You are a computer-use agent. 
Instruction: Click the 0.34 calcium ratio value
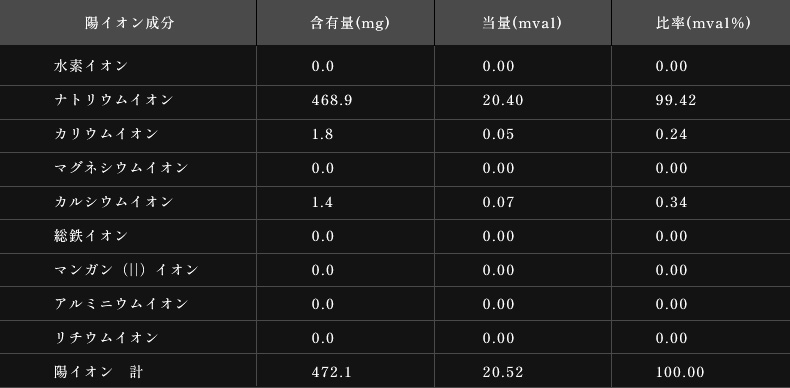click(x=671, y=203)
